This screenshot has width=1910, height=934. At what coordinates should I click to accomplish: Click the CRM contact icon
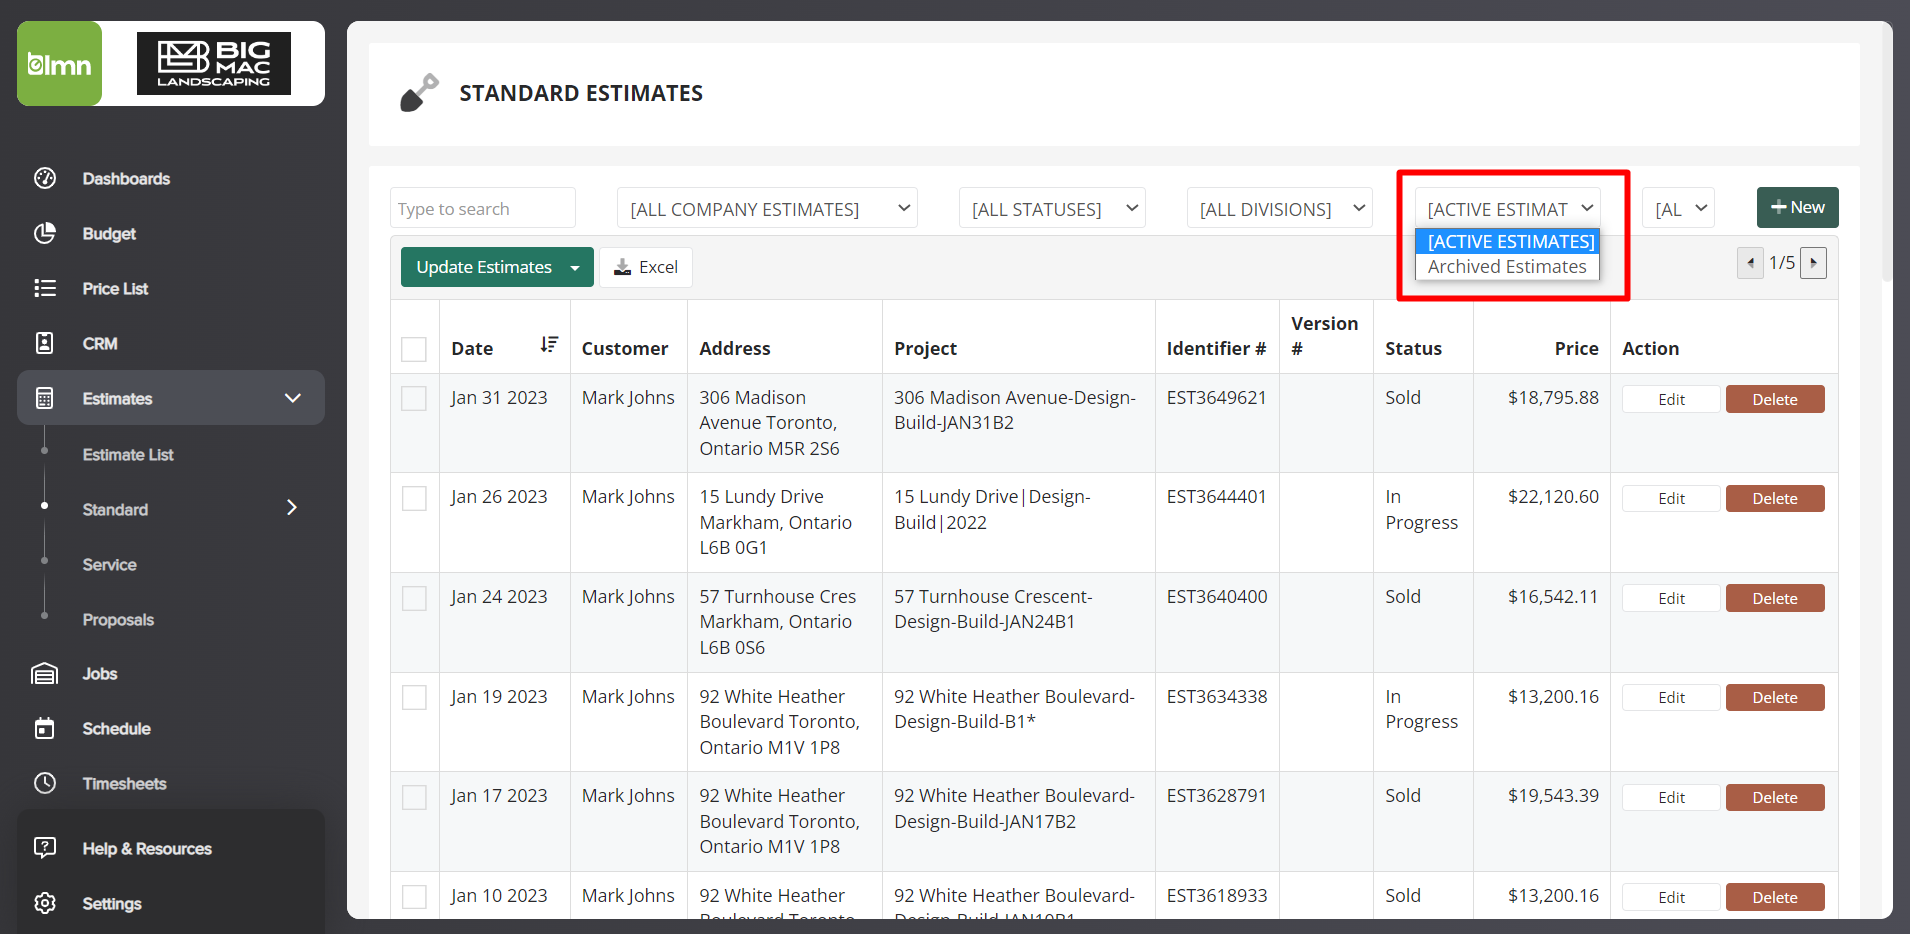[45, 343]
